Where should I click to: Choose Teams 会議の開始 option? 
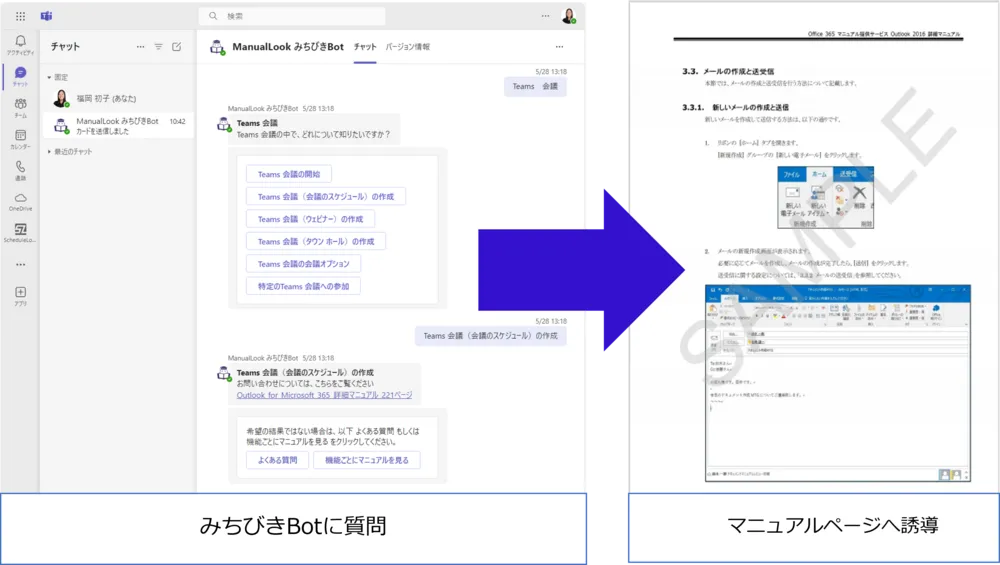click(289, 174)
